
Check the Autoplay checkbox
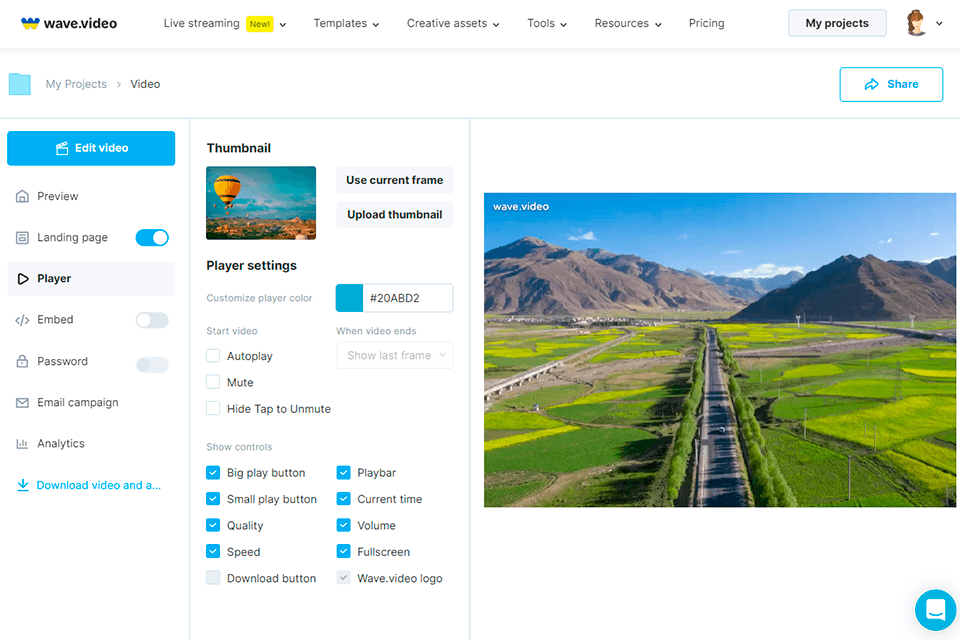coord(213,356)
